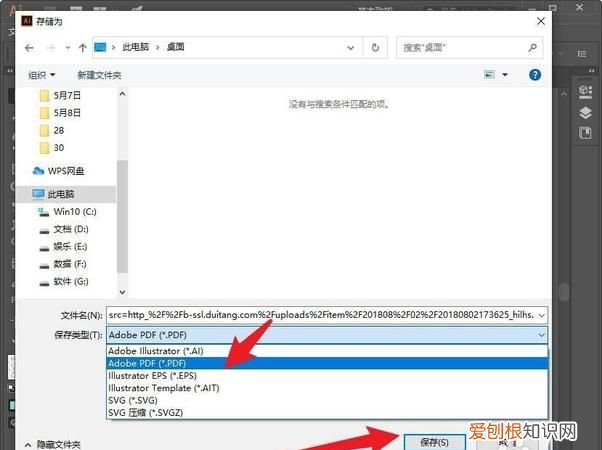
Task: Open Win10 (C:) drive
Action: pyautogui.click(x=67, y=212)
